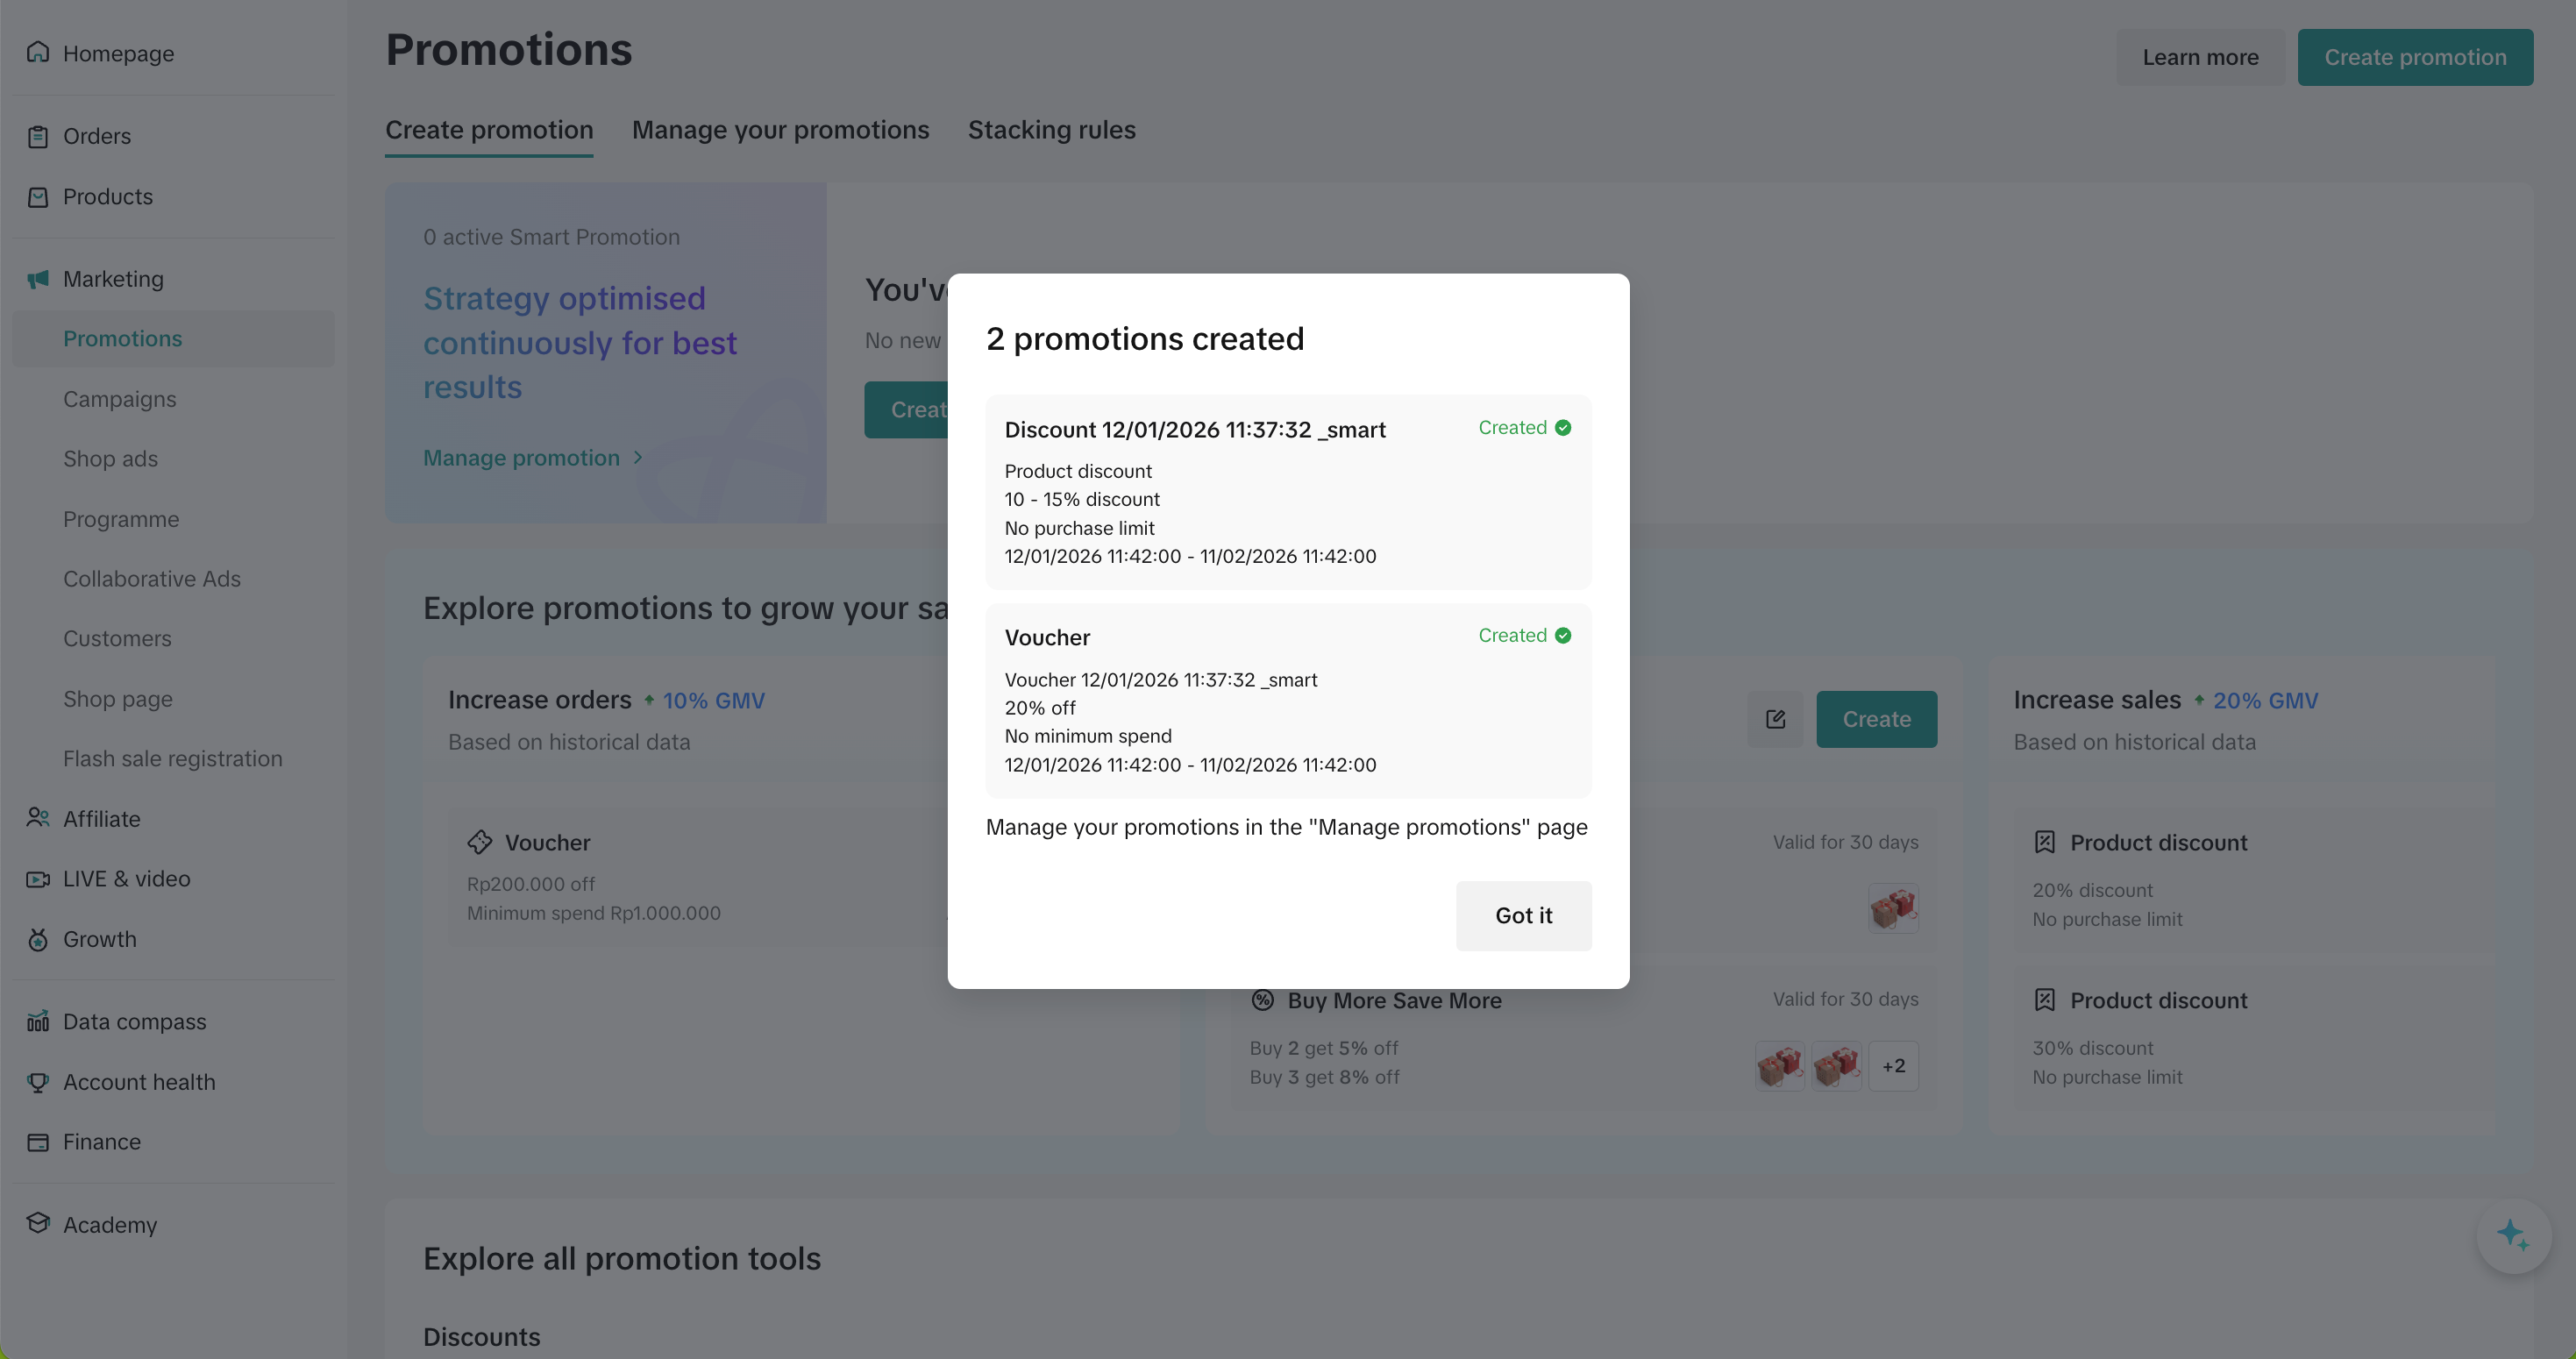The image size is (2576, 1359).
Task: Click the Products bag icon
Action: [x=38, y=197]
